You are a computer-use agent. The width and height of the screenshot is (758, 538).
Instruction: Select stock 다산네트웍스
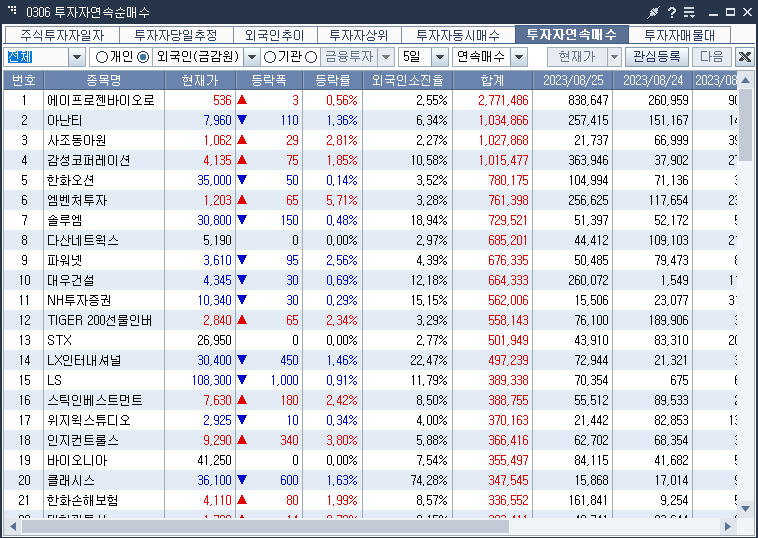[83, 240]
